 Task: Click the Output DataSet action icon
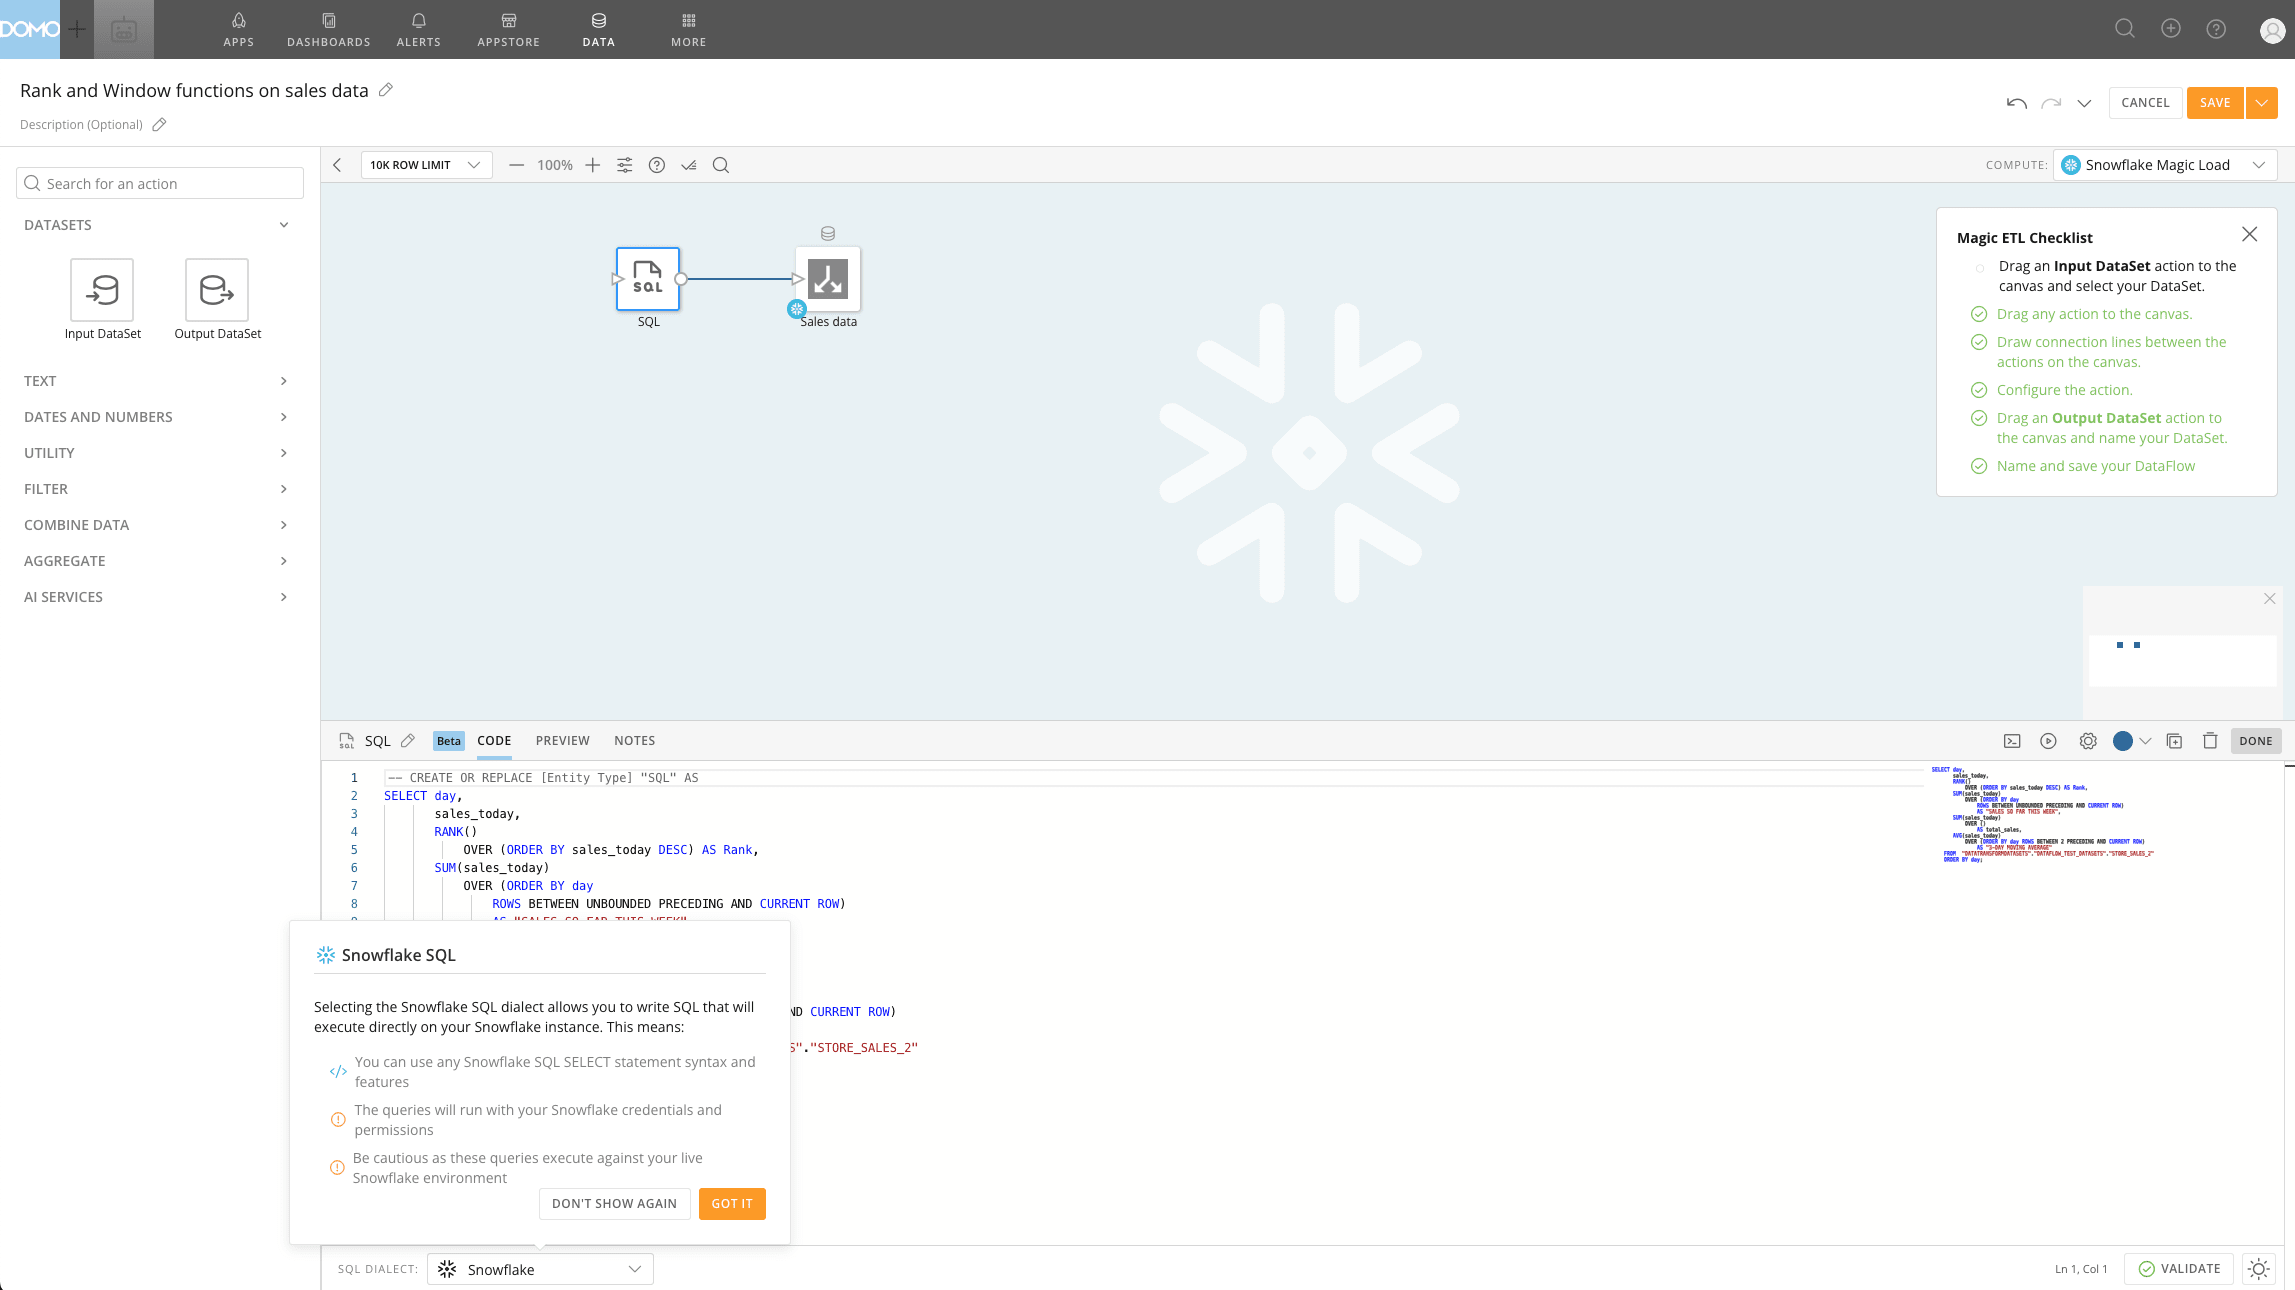coord(217,290)
